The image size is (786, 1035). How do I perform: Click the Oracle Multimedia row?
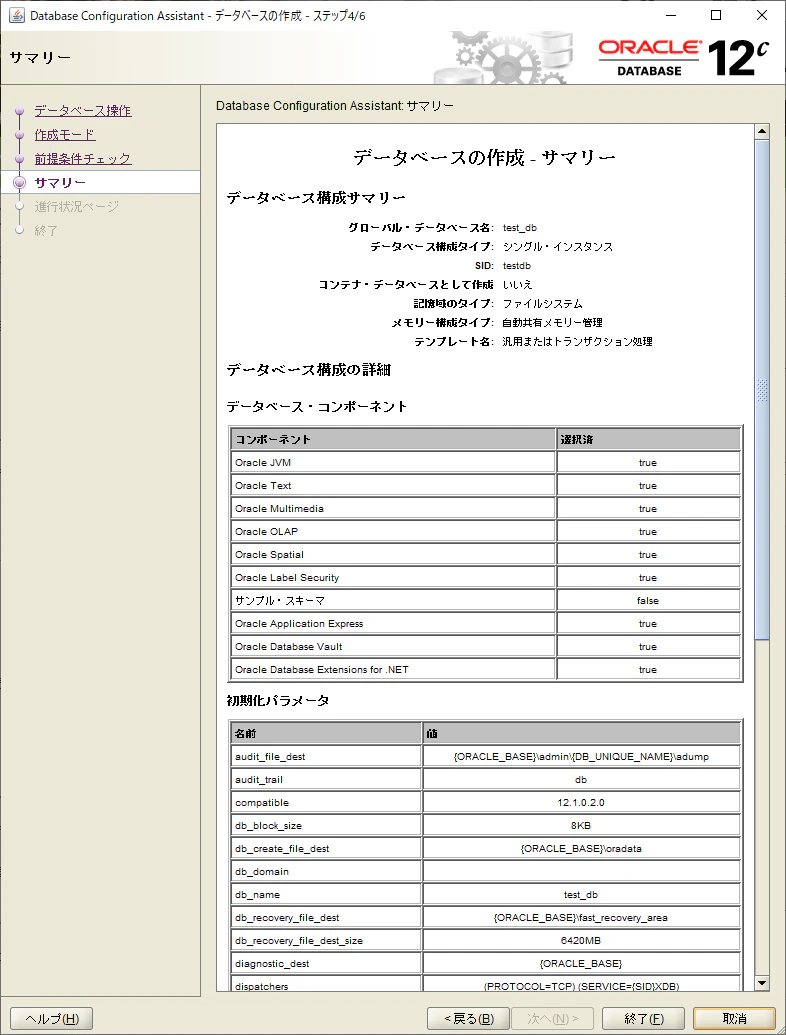[486, 509]
